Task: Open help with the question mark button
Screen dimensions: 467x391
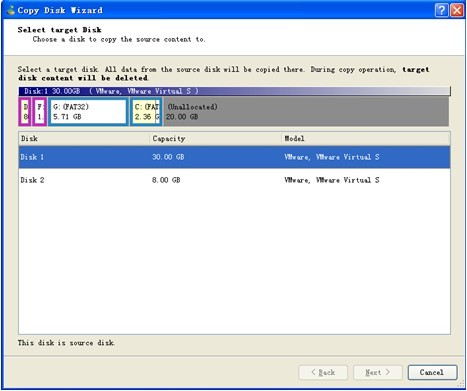Action: coord(441,10)
